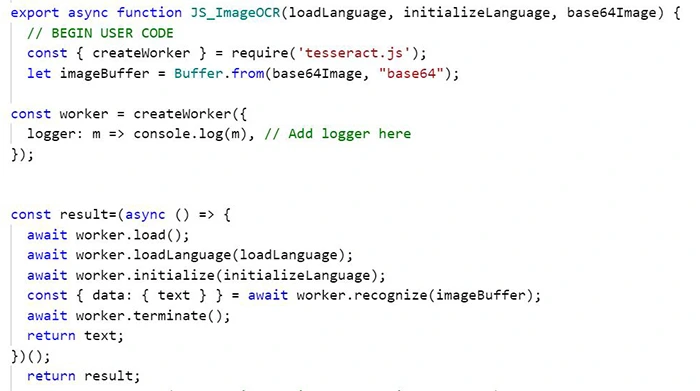Click the JS_ImageOCR function name
Image resolution: width=700 pixels, height=391 pixels.
click(x=235, y=13)
